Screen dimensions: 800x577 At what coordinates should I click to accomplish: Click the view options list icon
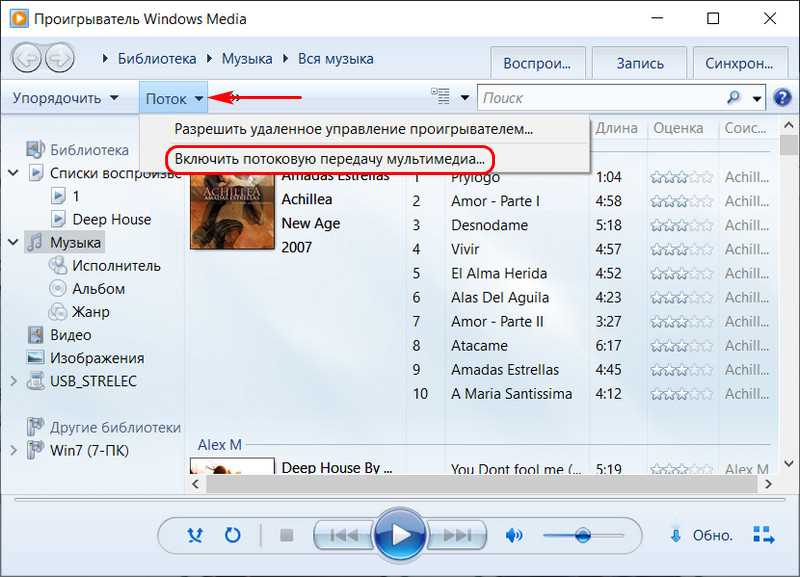[x=440, y=96]
